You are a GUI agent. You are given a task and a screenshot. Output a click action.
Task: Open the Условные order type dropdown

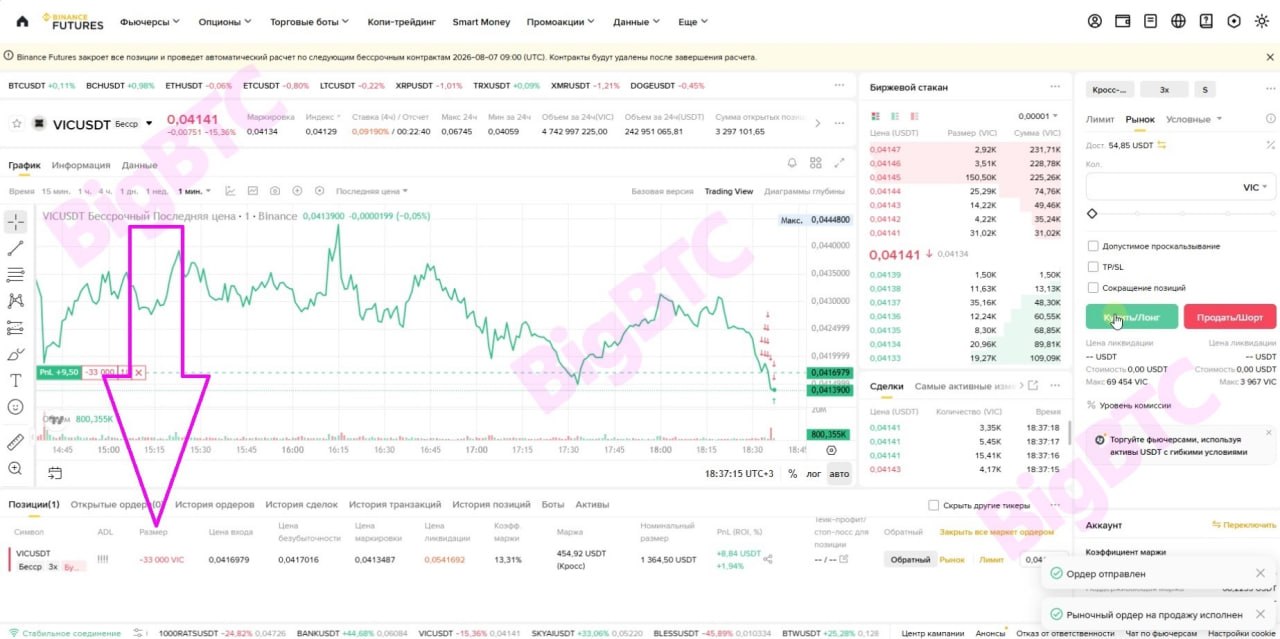tap(1194, 119)
